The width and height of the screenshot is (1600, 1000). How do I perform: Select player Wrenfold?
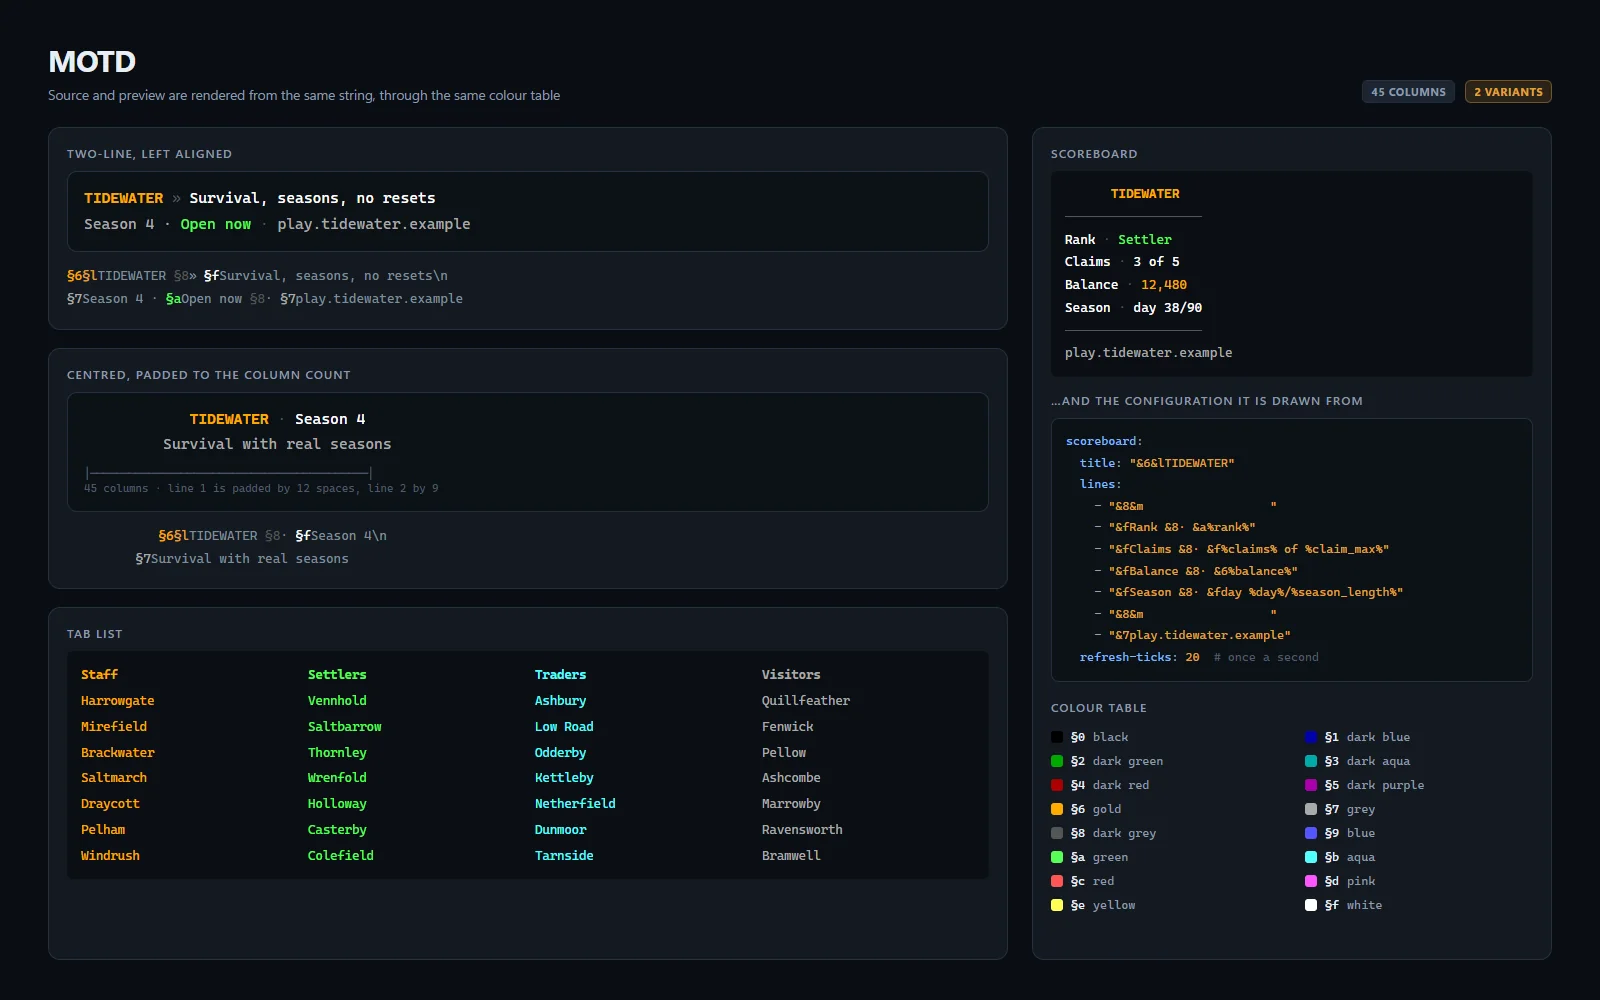pos(337,778)
